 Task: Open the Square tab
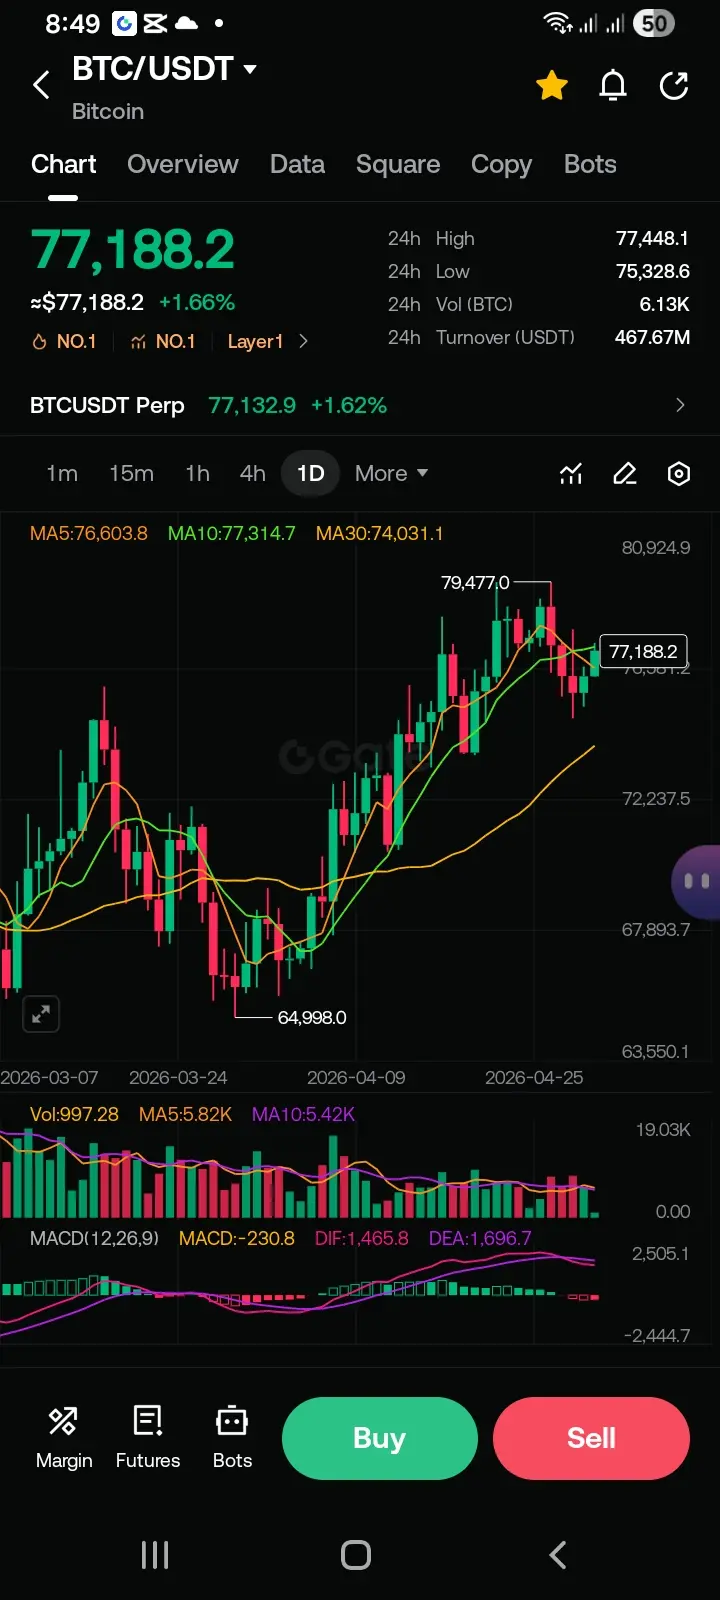click(398, 164)
